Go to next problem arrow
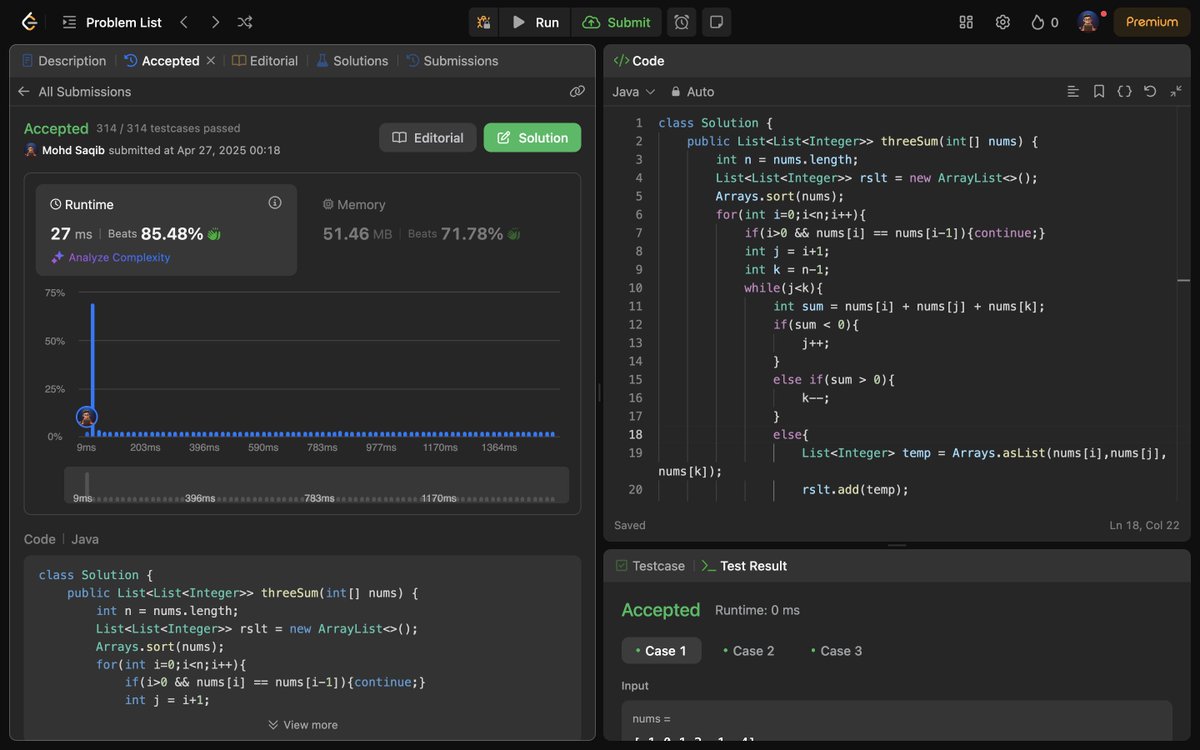The width and height of the screenshot is (1200, 750). tap(215, 22)
